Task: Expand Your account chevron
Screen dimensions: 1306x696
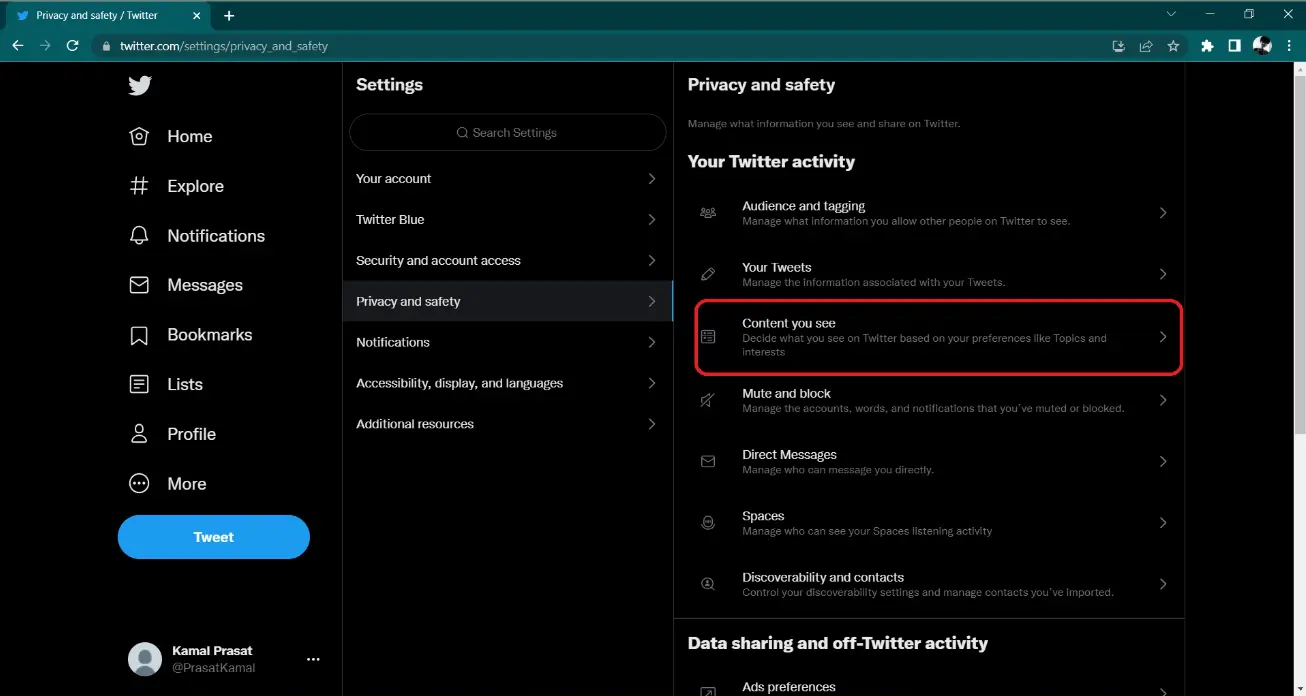Action: (x=652, y=178)
